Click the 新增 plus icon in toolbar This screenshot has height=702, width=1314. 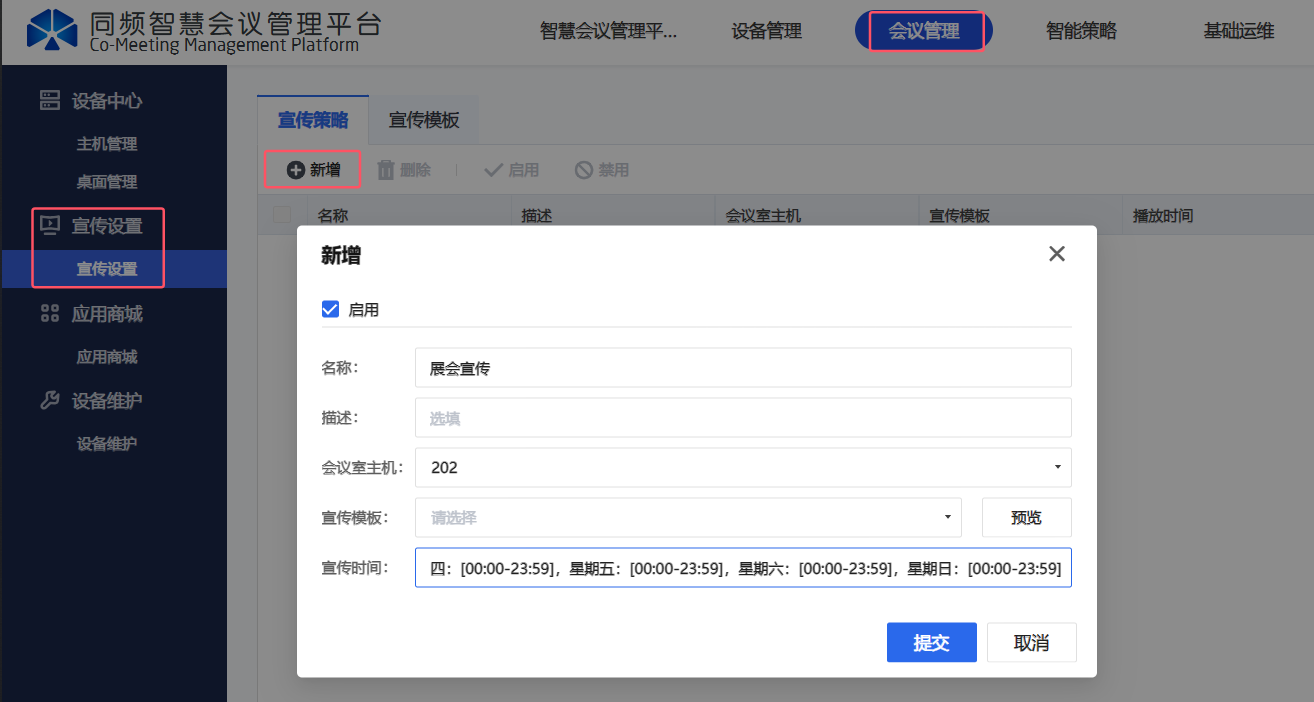click(x=295, y=170)
